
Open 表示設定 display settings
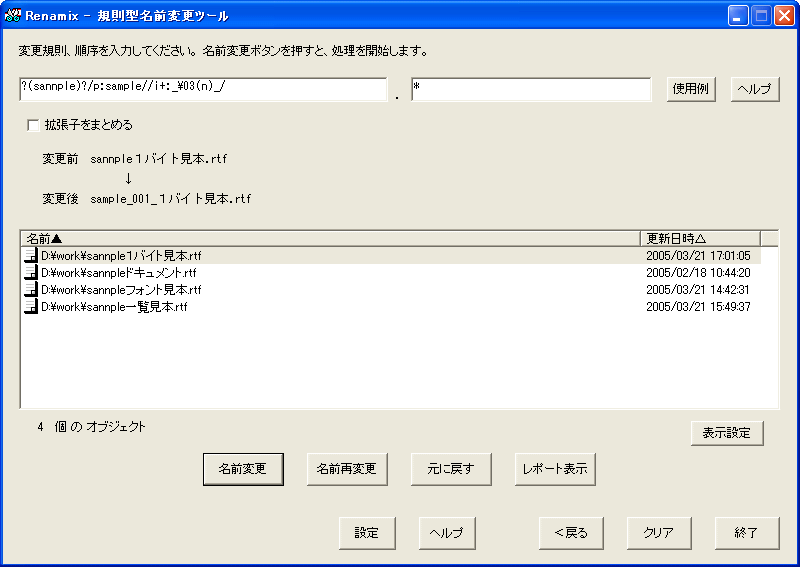(727, 433)
